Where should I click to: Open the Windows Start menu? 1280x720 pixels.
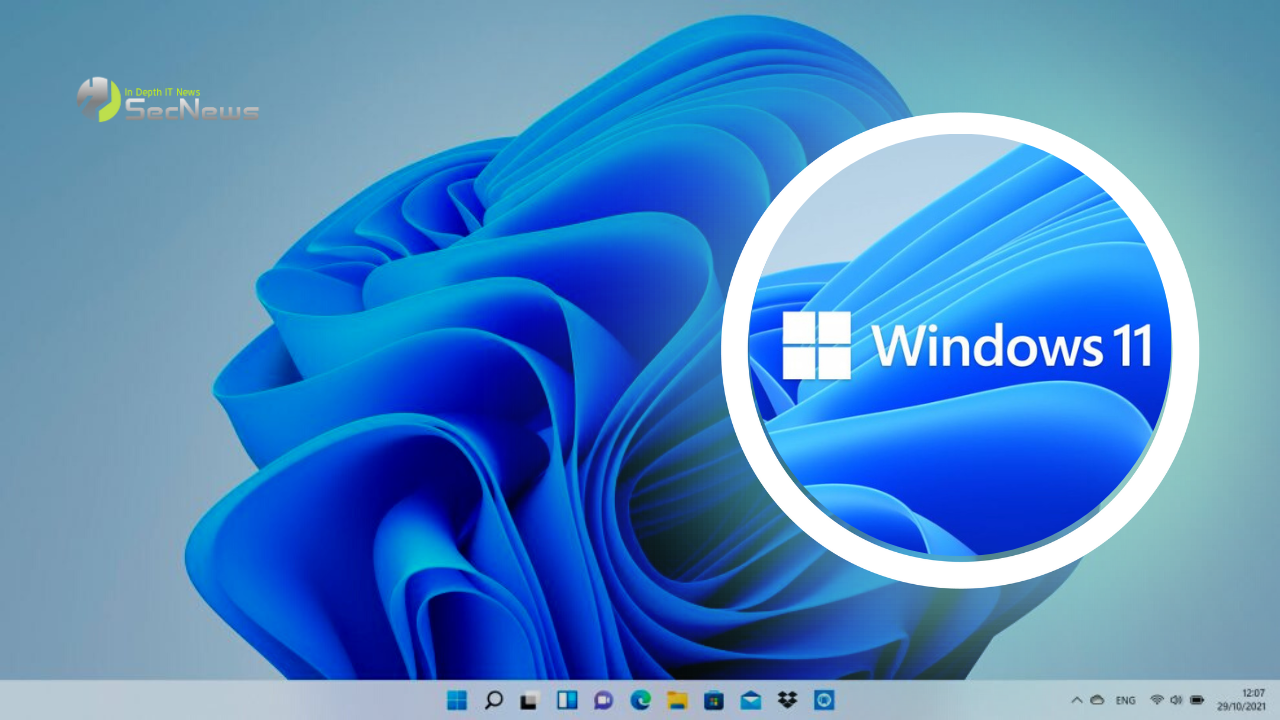click(457, 700)
